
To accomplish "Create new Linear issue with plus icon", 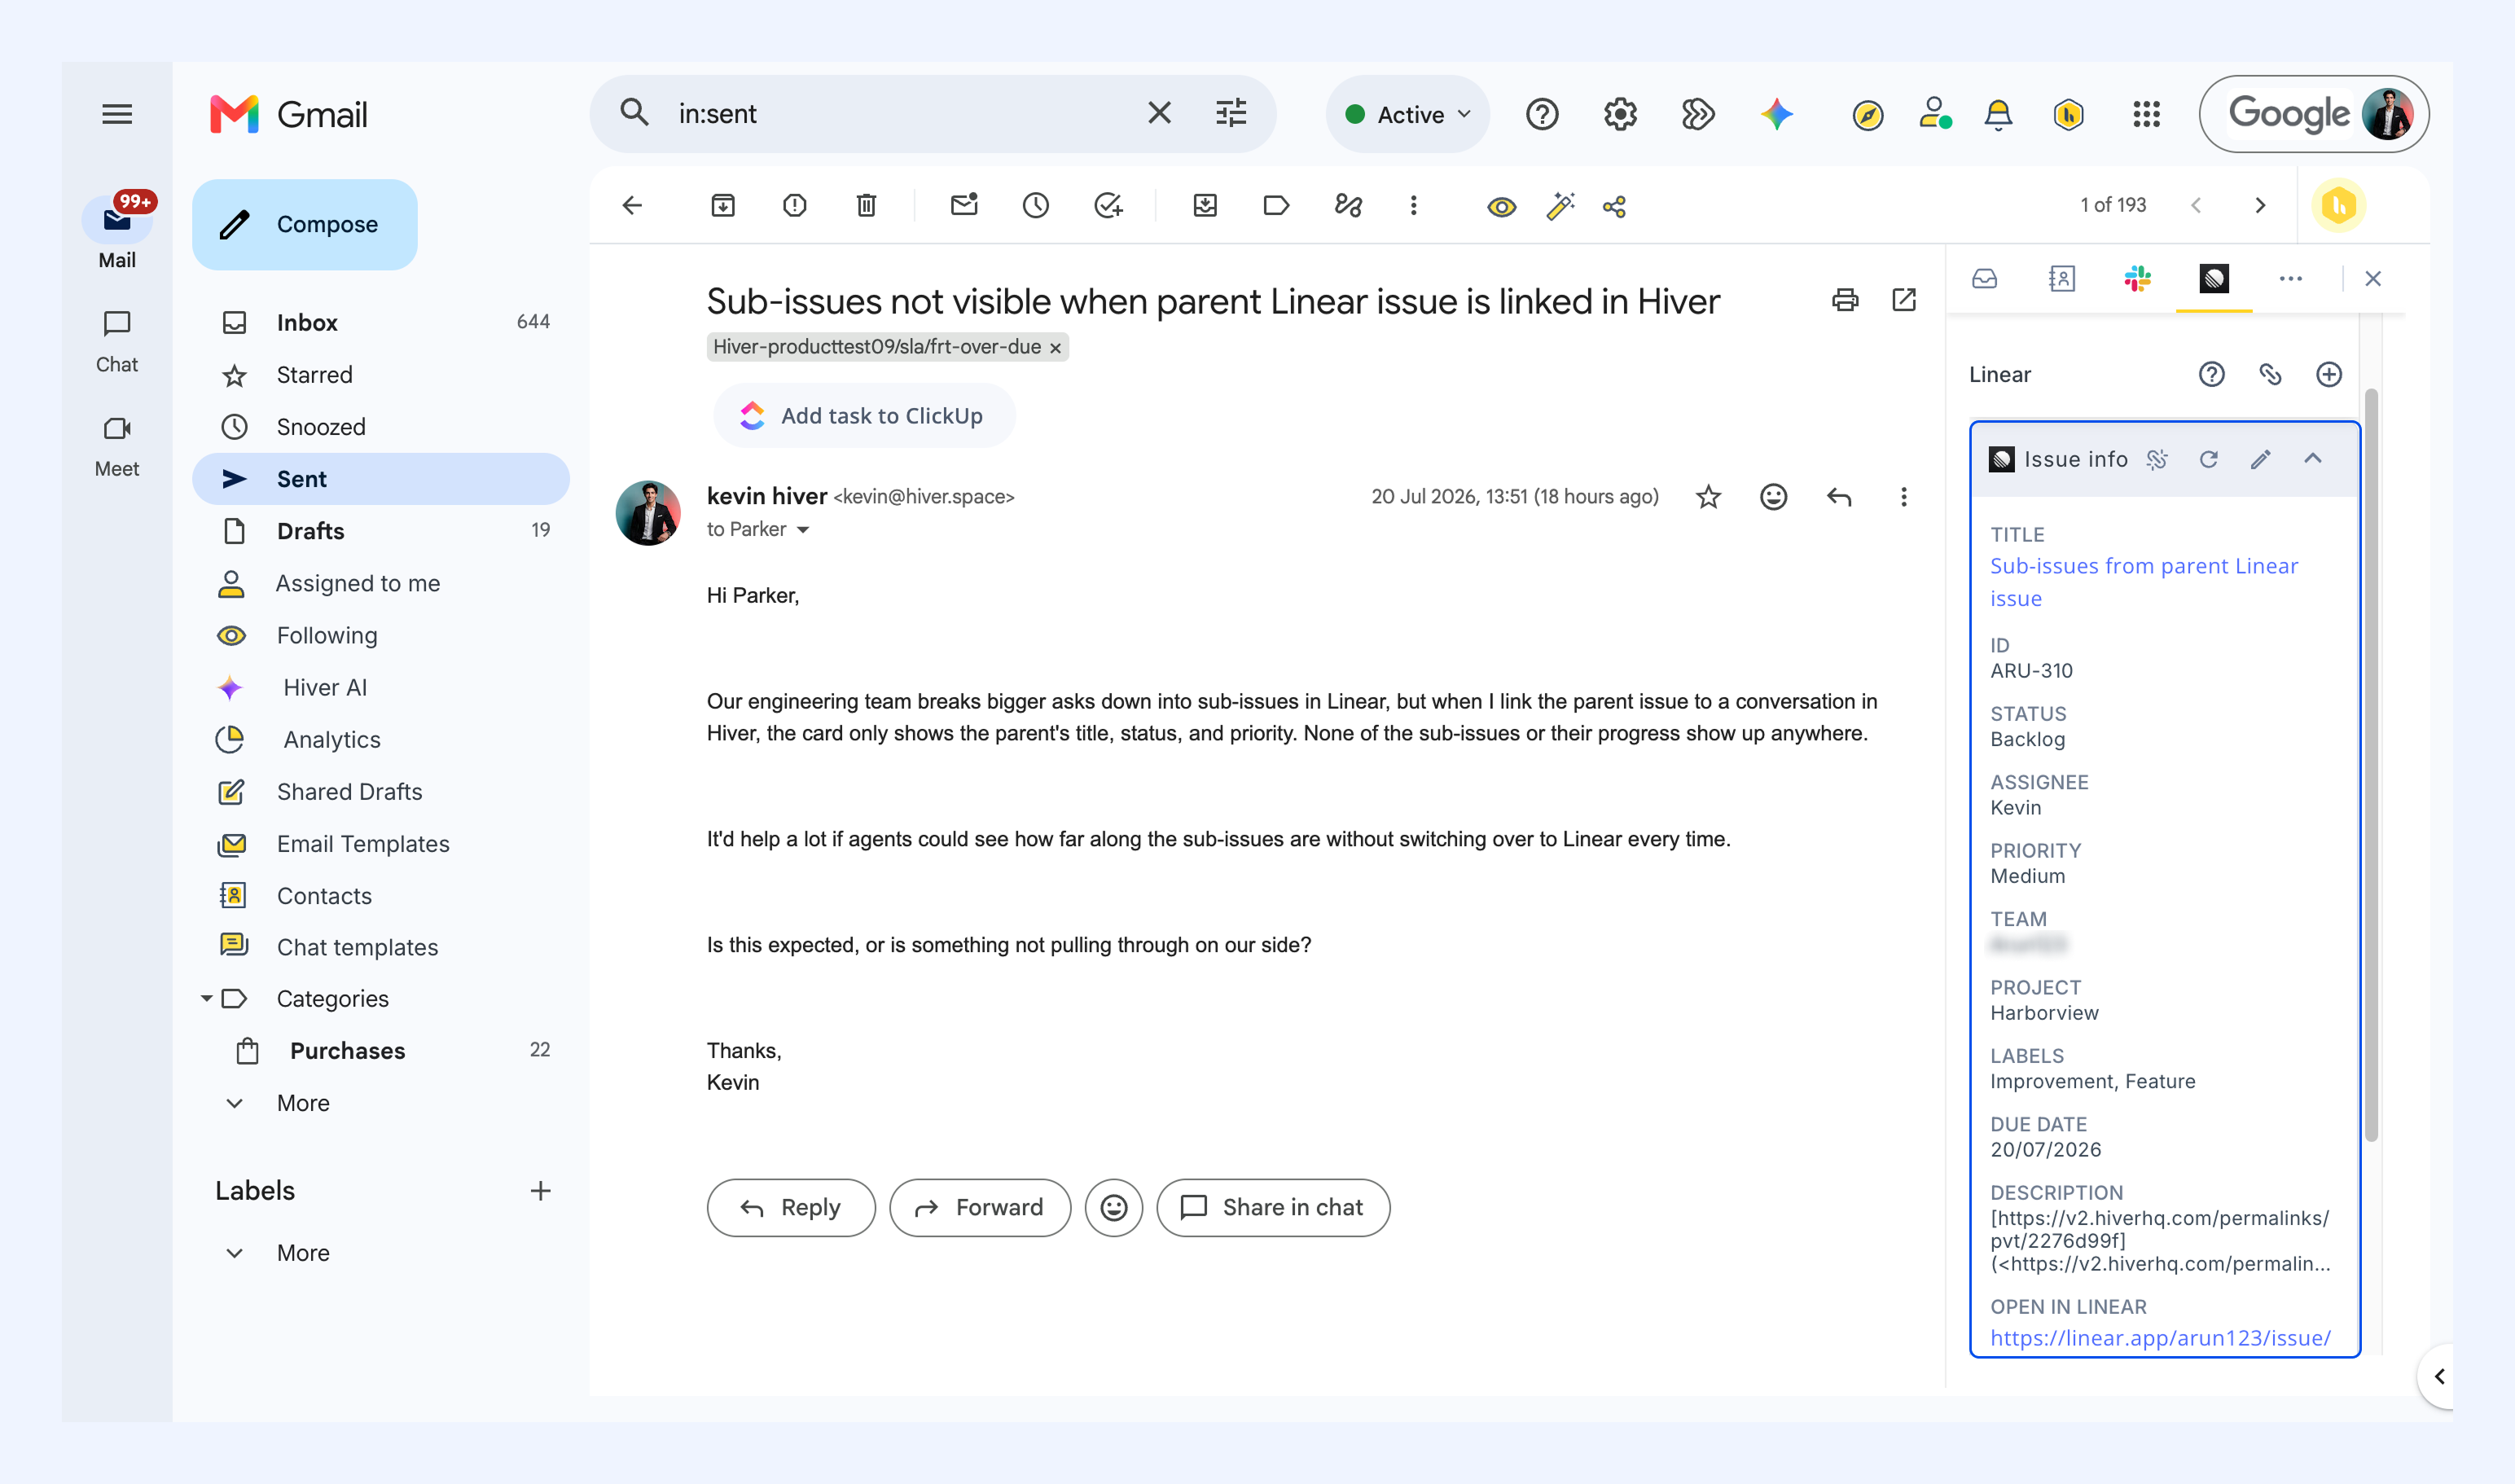I will click(2329, 375).
